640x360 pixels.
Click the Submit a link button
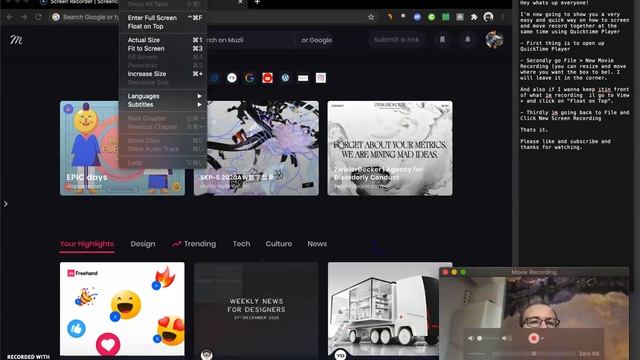(396, 40)
